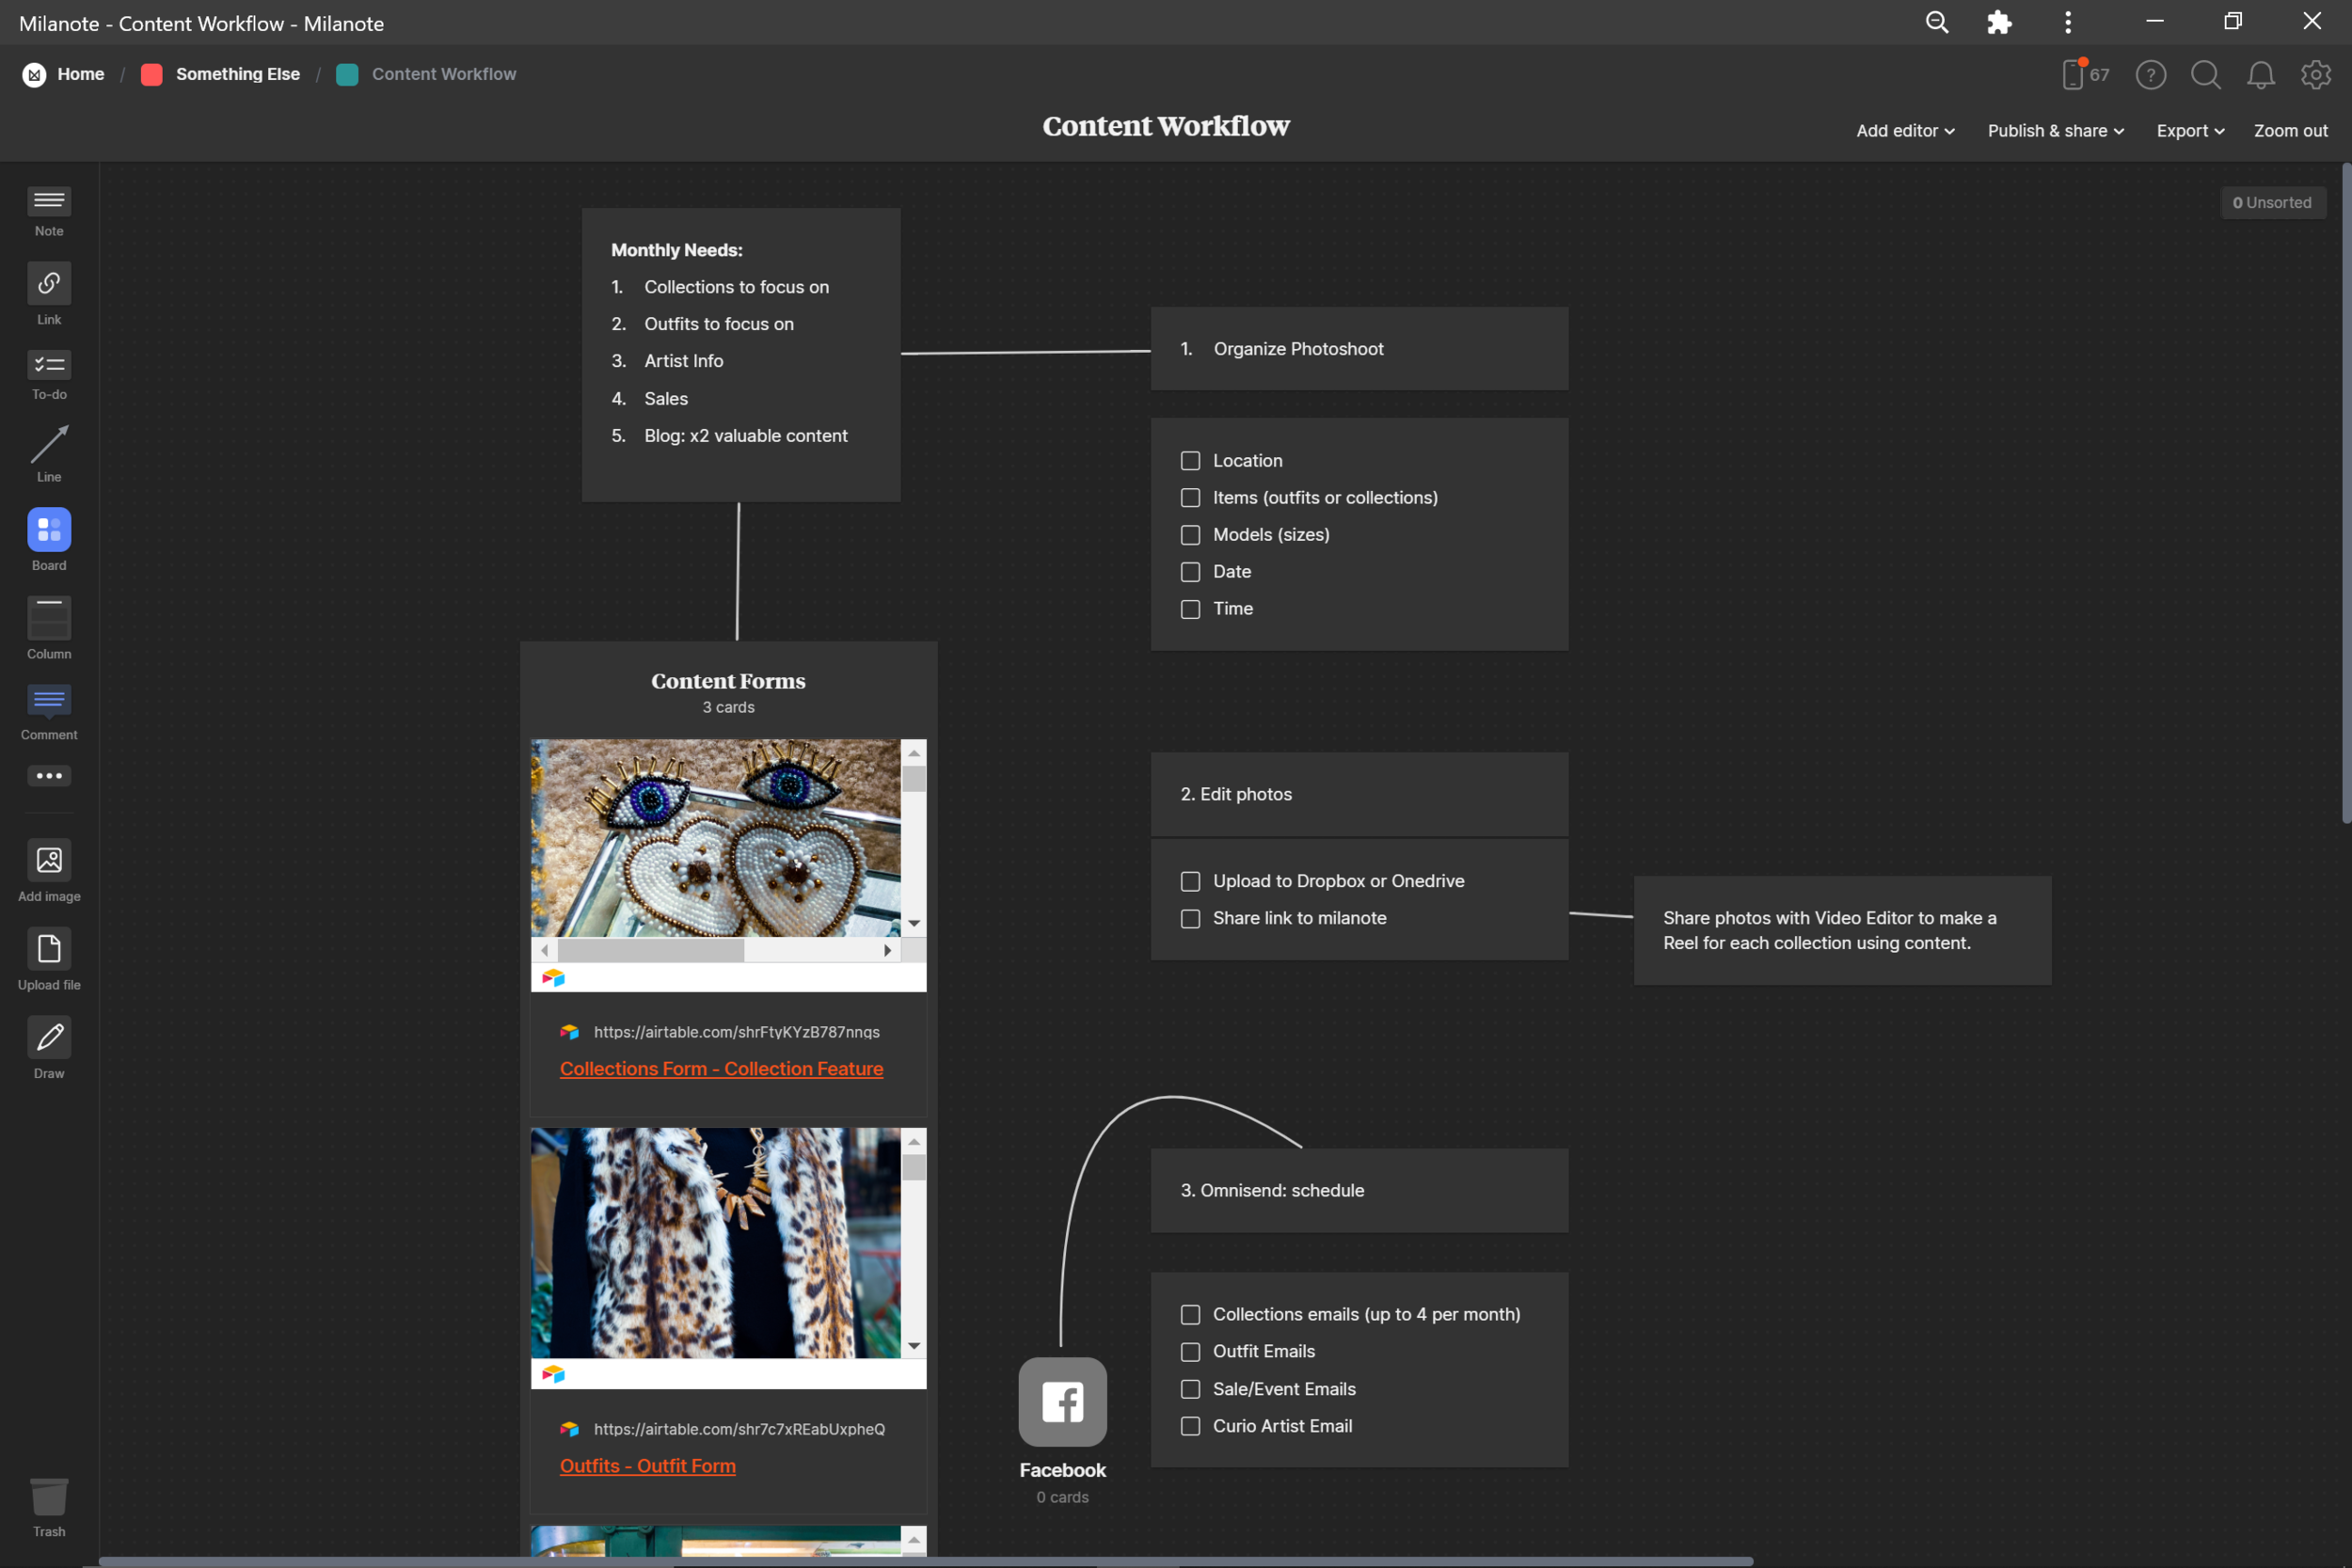Screen dimensions: 2352x1568
Task: Check Upload to Dropbox or Onedrive
Action: click(1190, 881)
